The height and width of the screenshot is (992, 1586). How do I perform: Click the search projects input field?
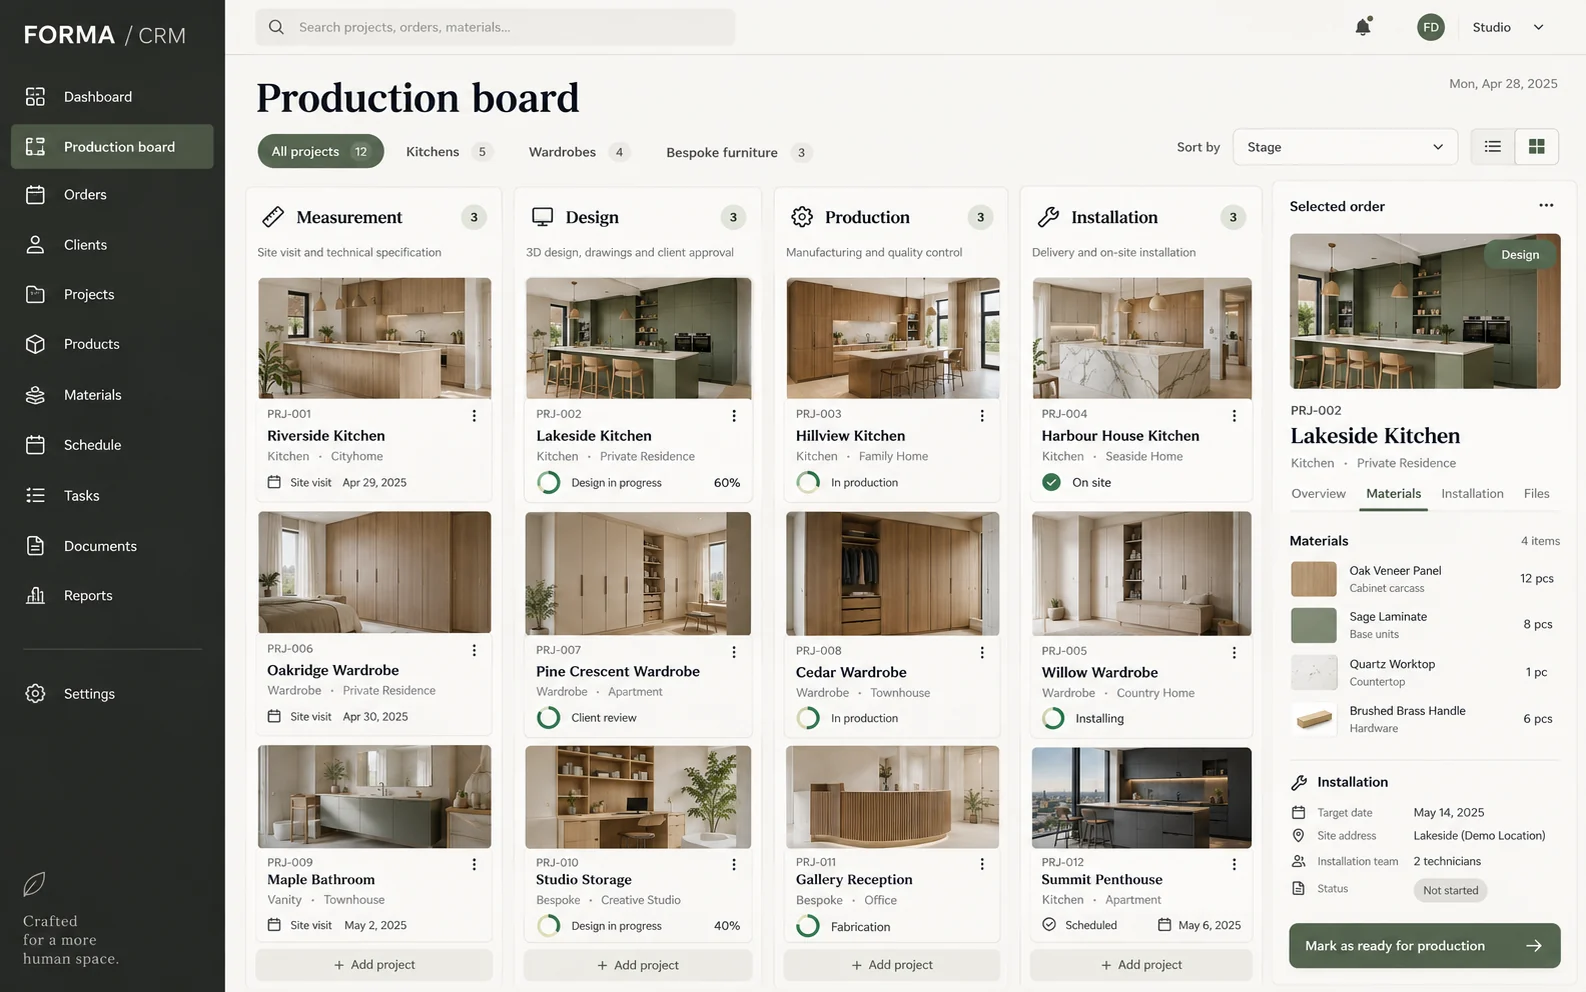tap(495, 27)
